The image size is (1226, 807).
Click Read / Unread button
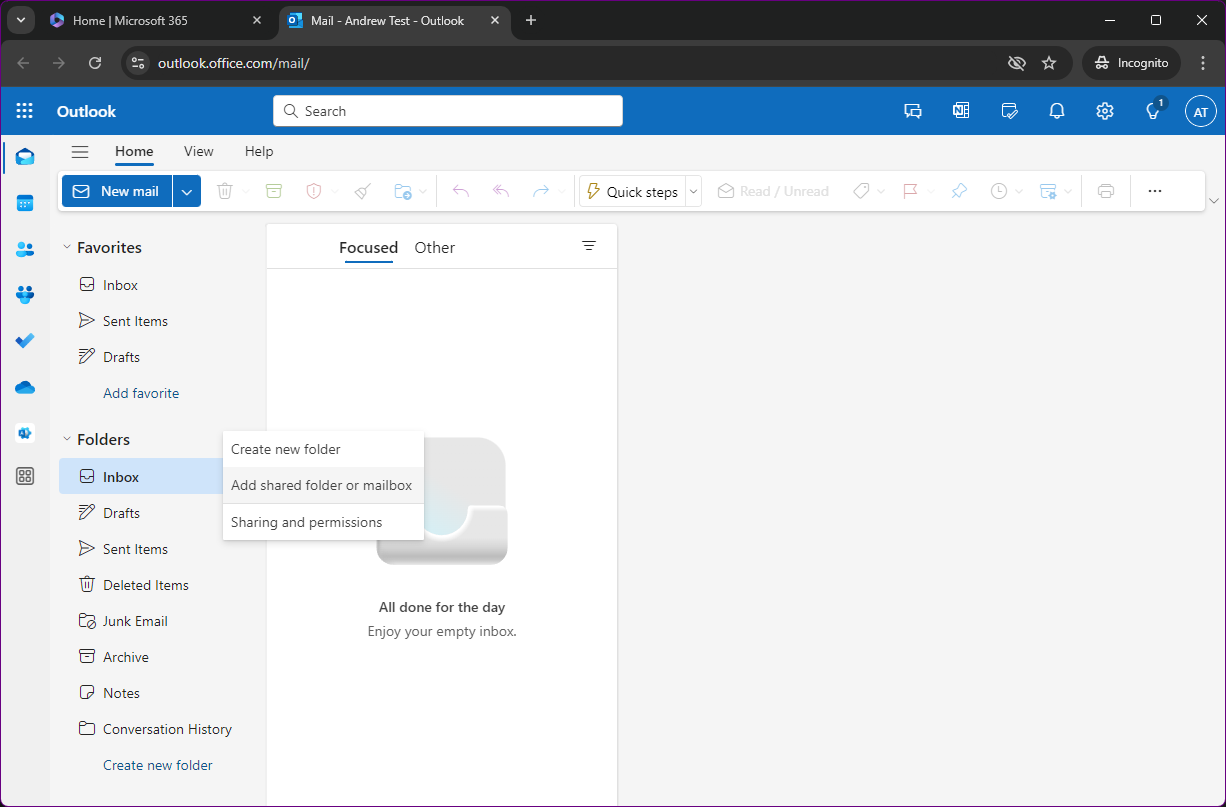click(x=773, y=191)
